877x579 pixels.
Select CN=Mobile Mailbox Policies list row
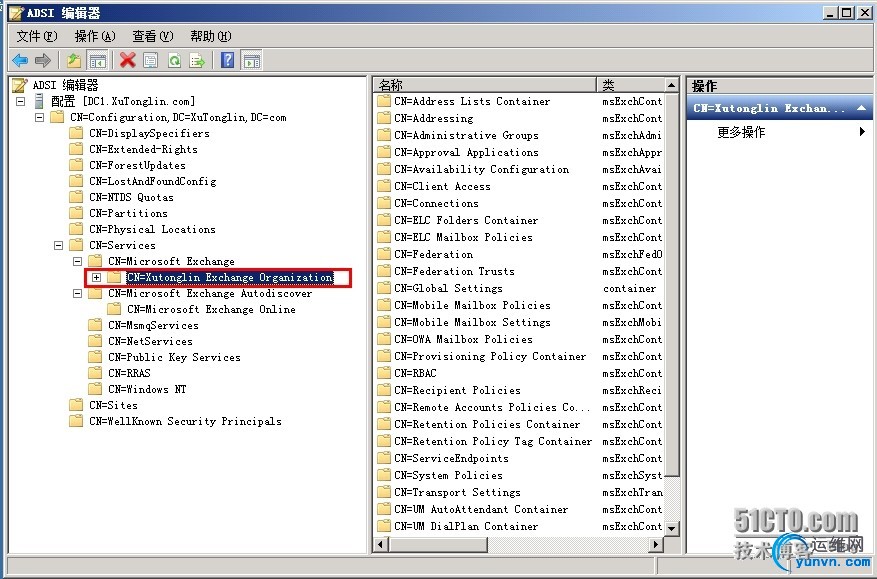[x=472, y=305]
